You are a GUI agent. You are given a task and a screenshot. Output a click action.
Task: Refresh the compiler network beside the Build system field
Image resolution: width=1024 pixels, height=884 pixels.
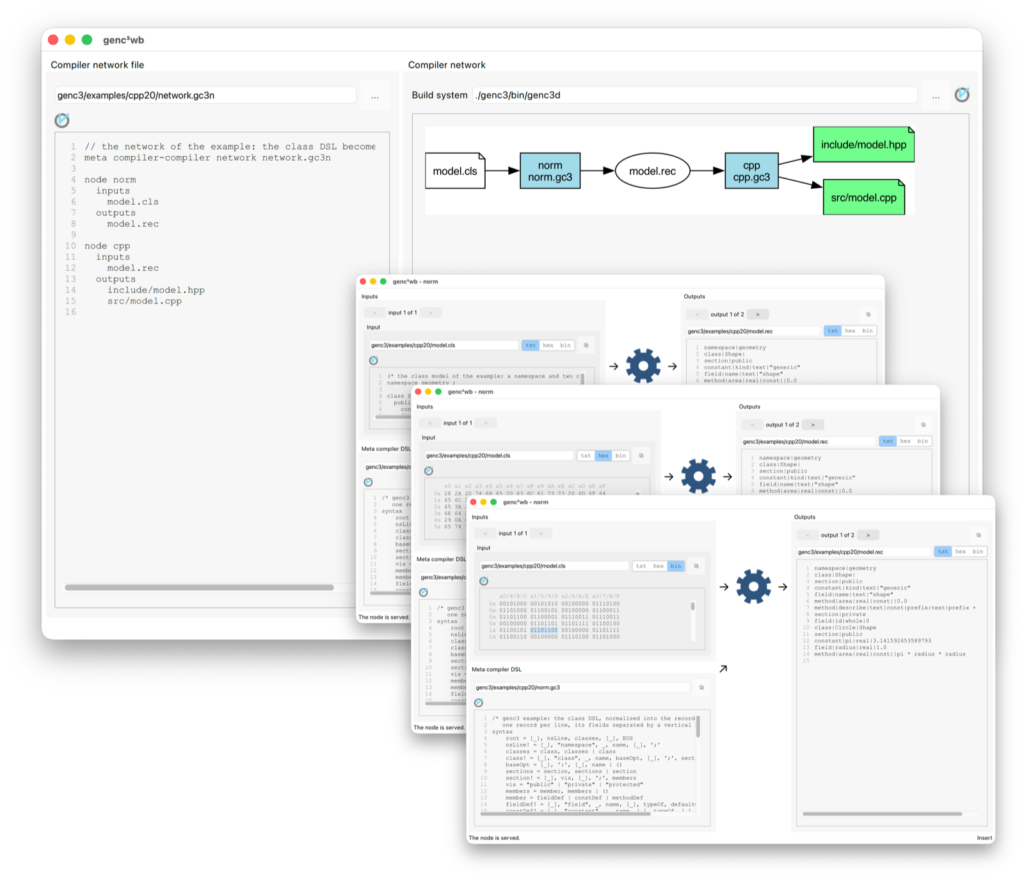pos(962,95)
